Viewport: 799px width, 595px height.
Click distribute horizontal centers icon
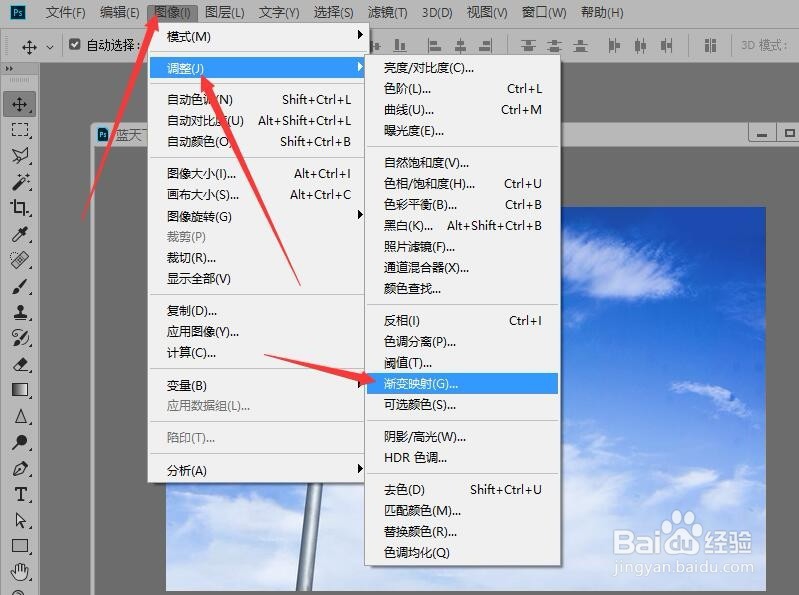[640, 46]
